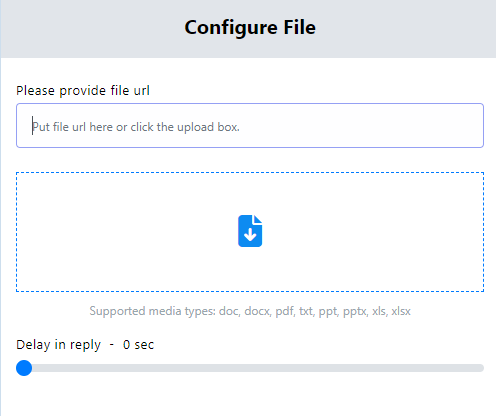The width and height of the screenshot is (496, 416).
Task: Click the 'Please provide file url' label
Action: coord(83,91)
